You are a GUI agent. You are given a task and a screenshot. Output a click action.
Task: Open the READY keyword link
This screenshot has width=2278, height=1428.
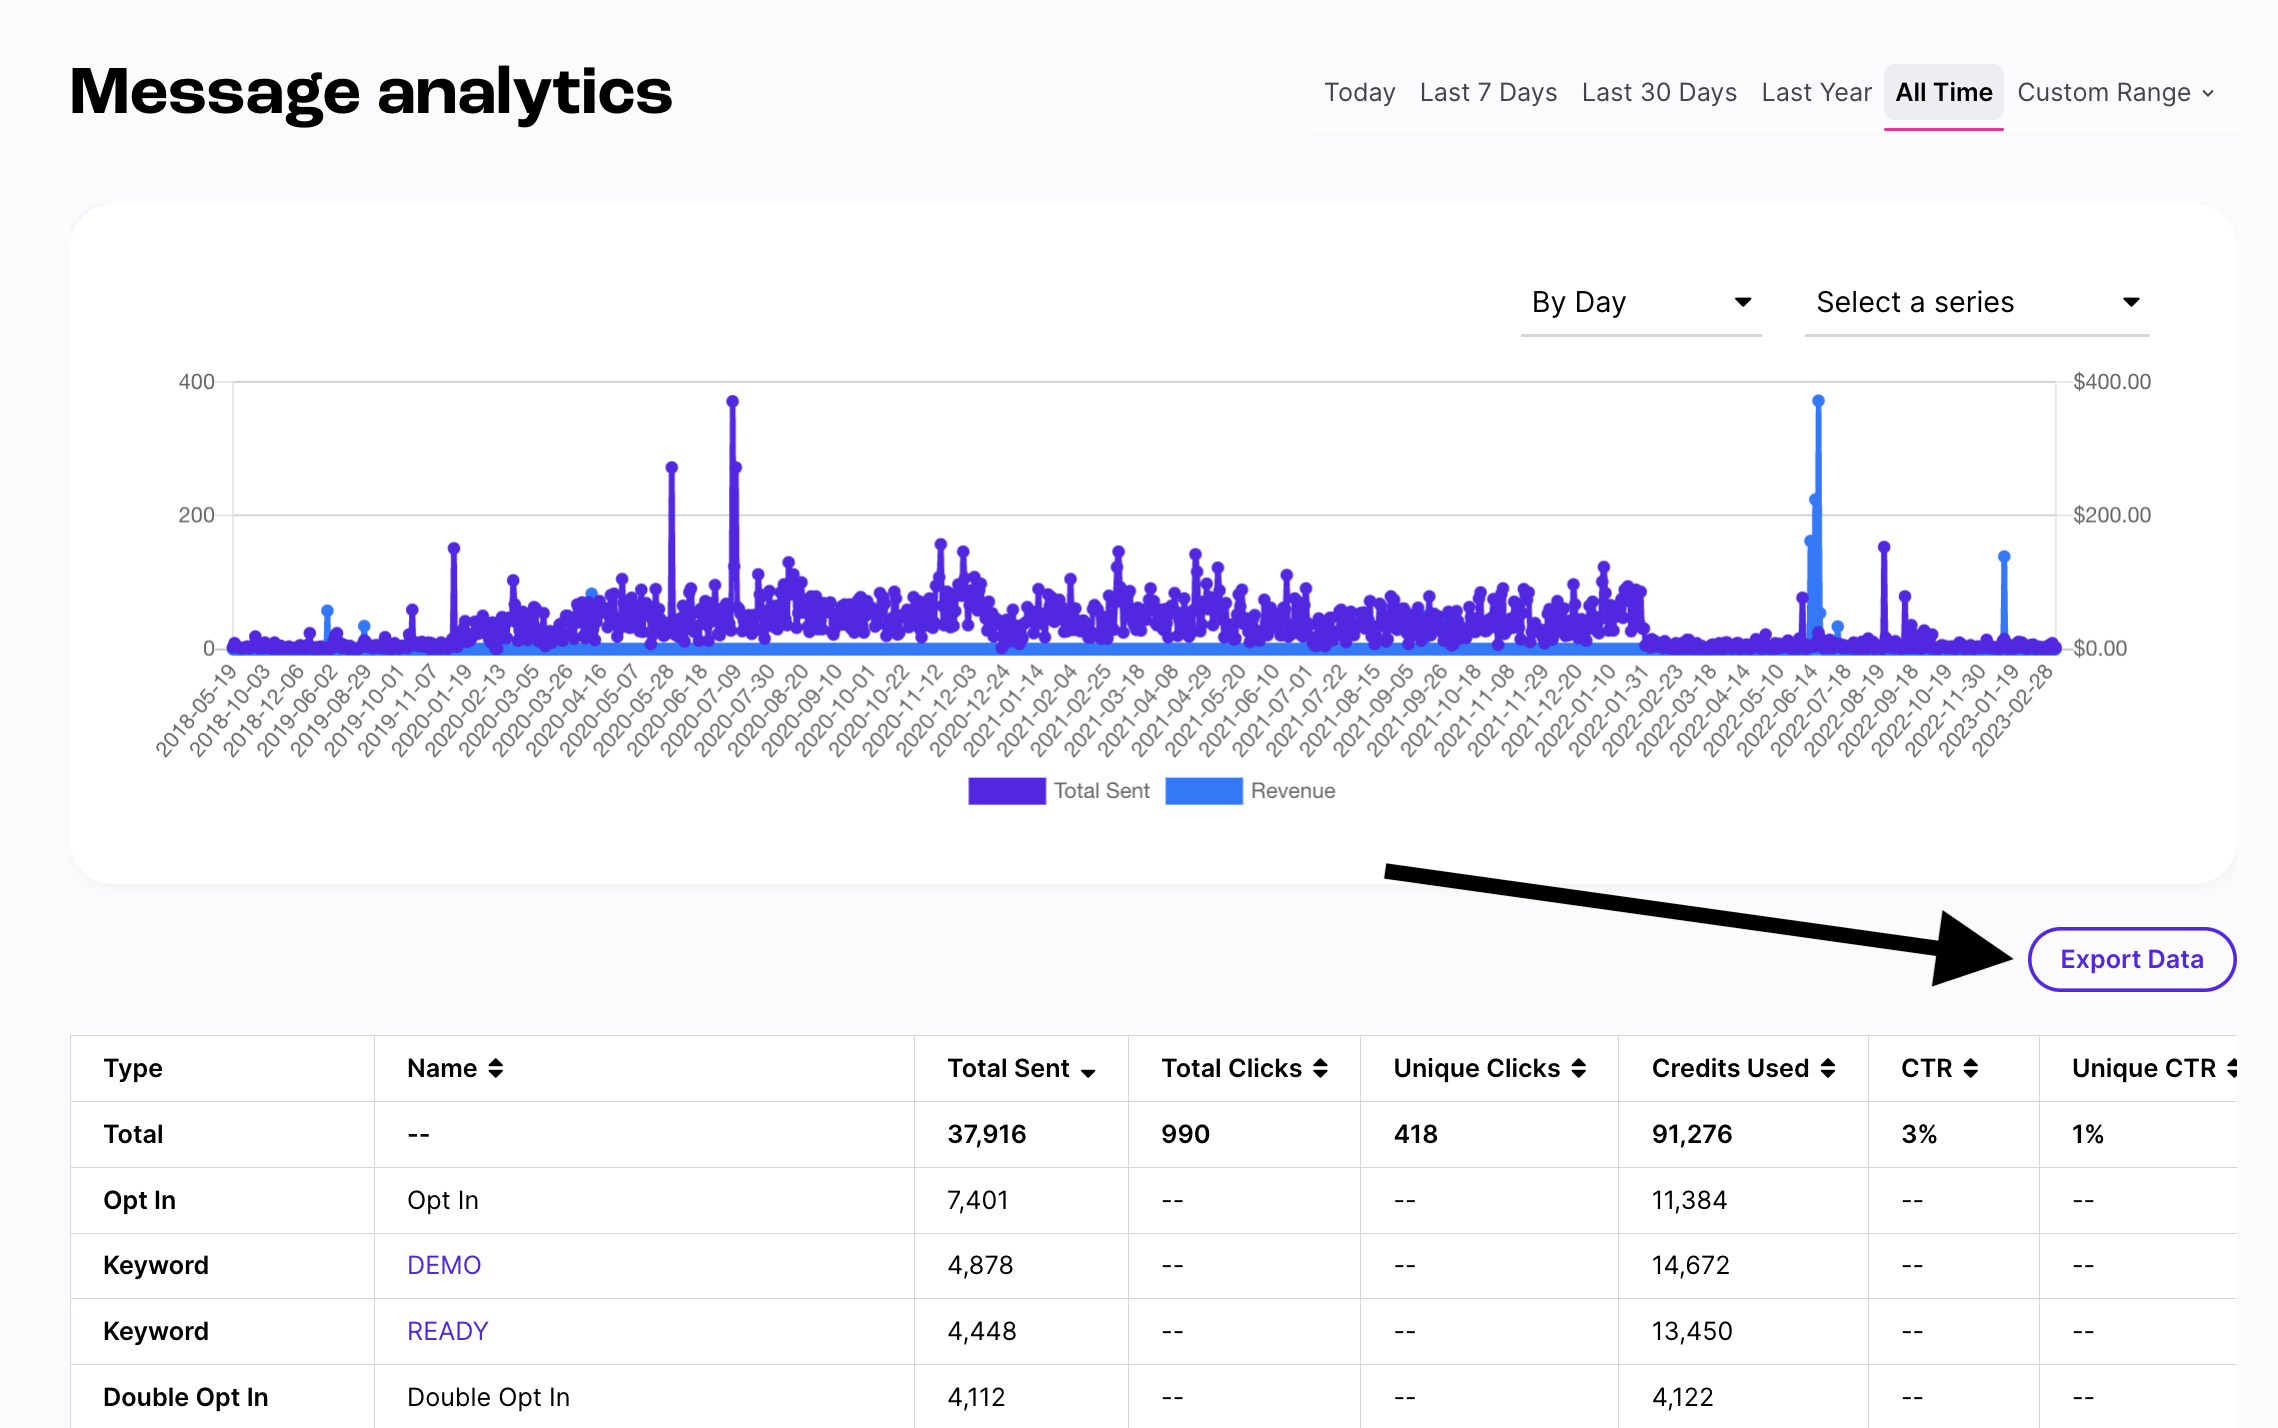[447, 1331]
